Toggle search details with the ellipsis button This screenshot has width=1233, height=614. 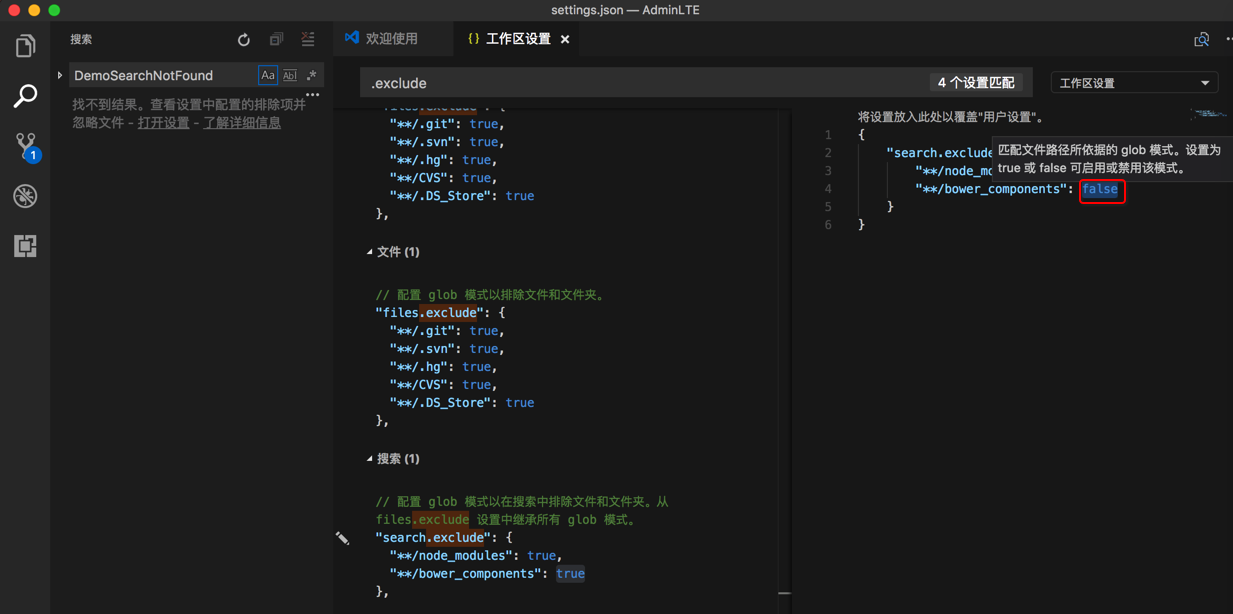point(313,96)
